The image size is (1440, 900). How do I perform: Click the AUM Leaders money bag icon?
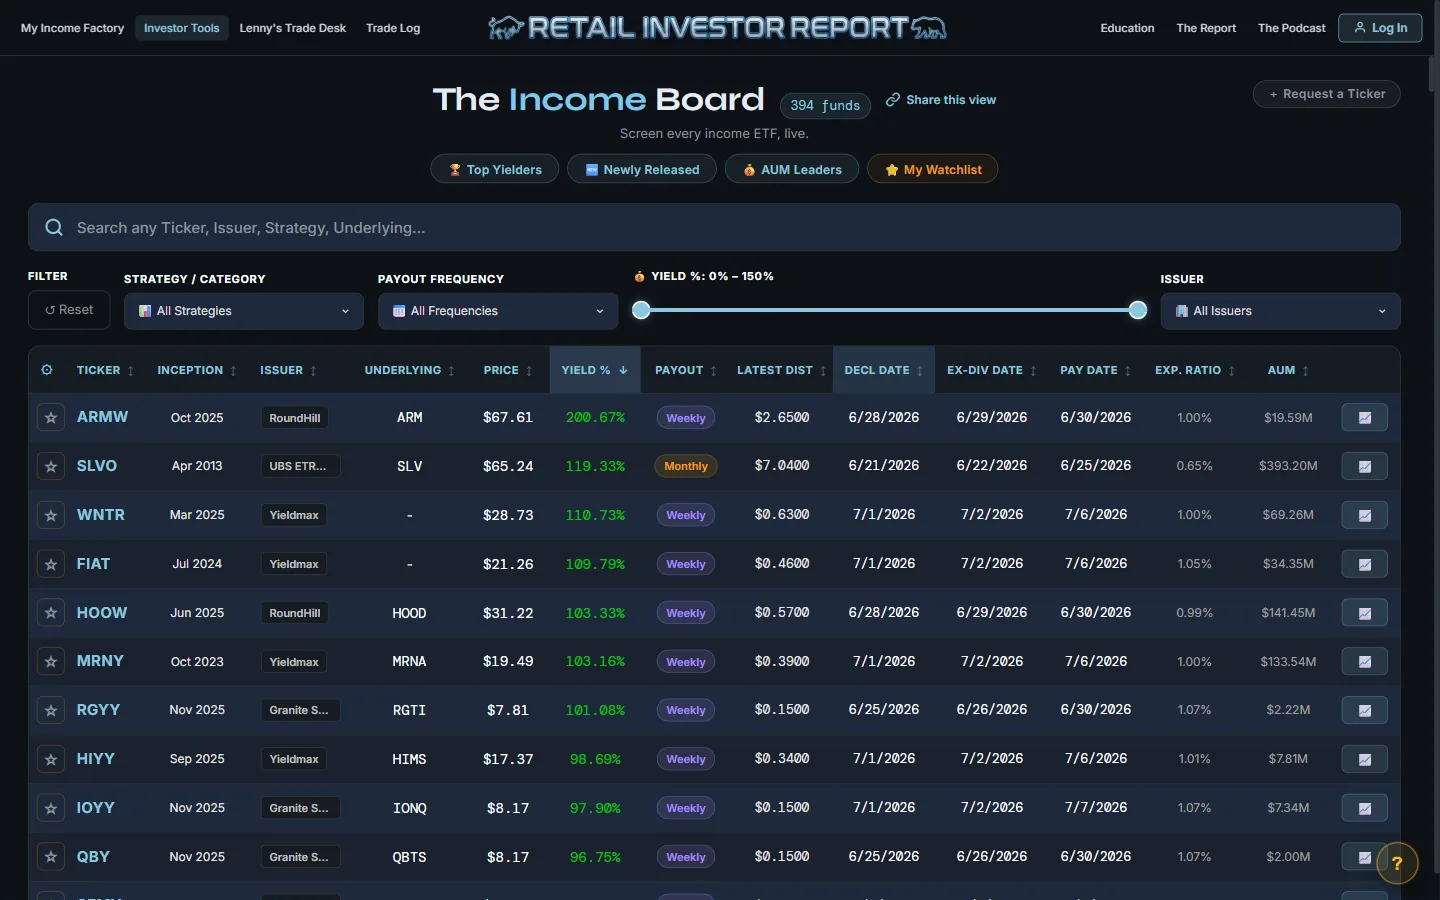(x=749, y=170)
